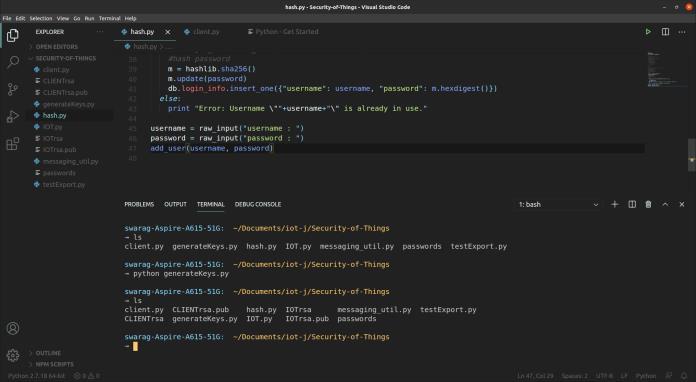This screenshot has height=382, width=696.
Task: Open the Source Control view
Action: click(x=12, y=89)
